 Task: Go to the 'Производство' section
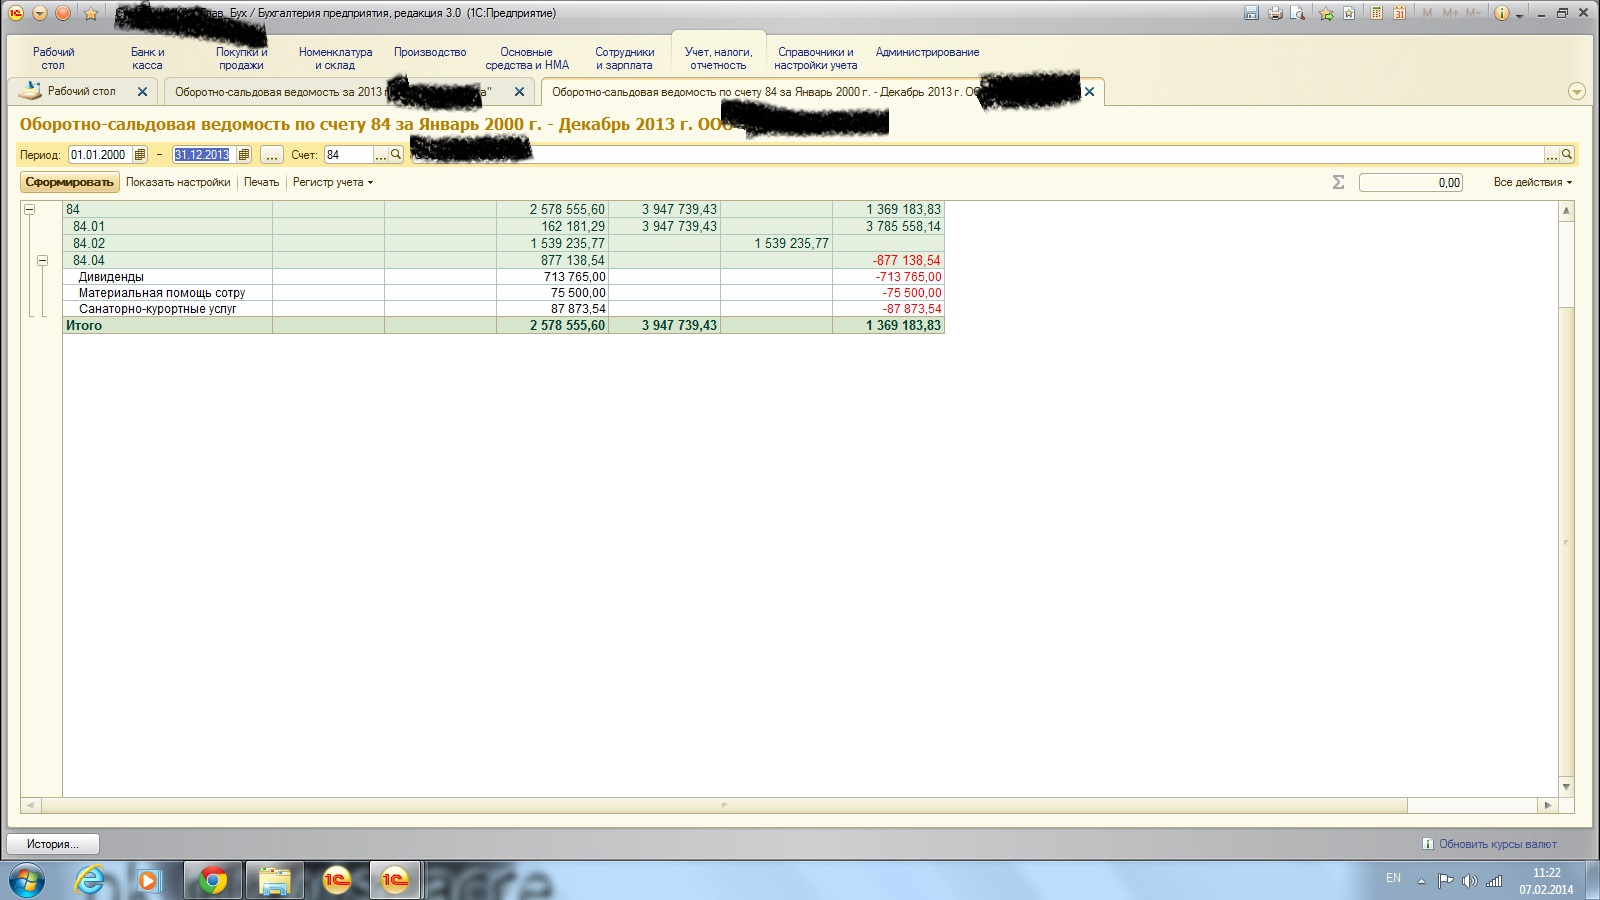(x=430, y=52)
